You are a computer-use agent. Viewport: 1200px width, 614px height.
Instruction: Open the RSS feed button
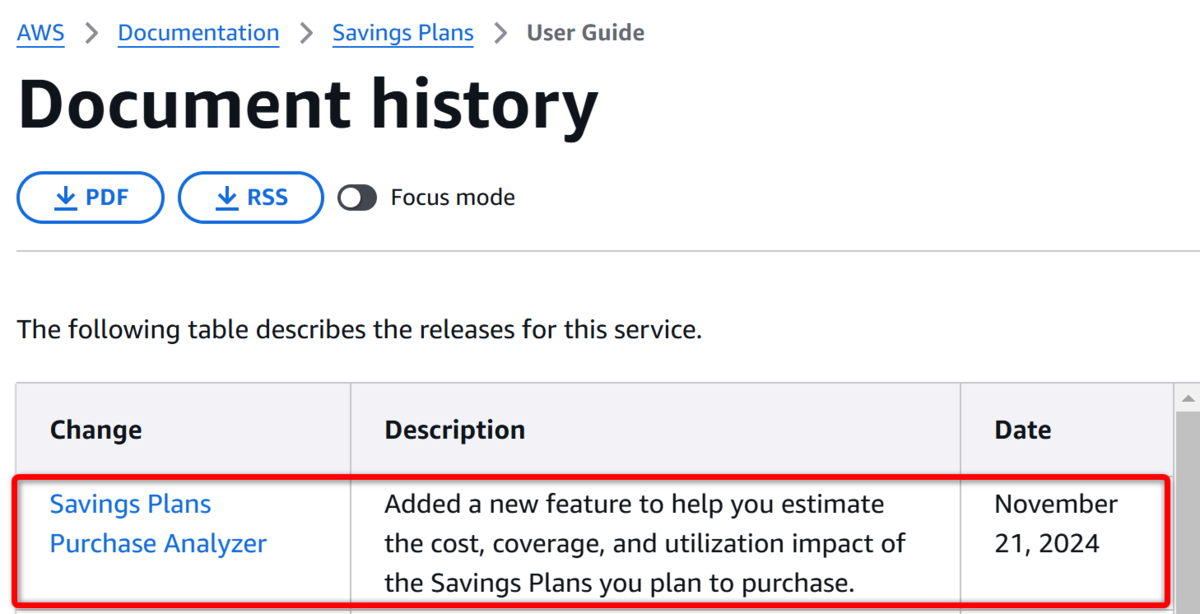pos(251,198)
